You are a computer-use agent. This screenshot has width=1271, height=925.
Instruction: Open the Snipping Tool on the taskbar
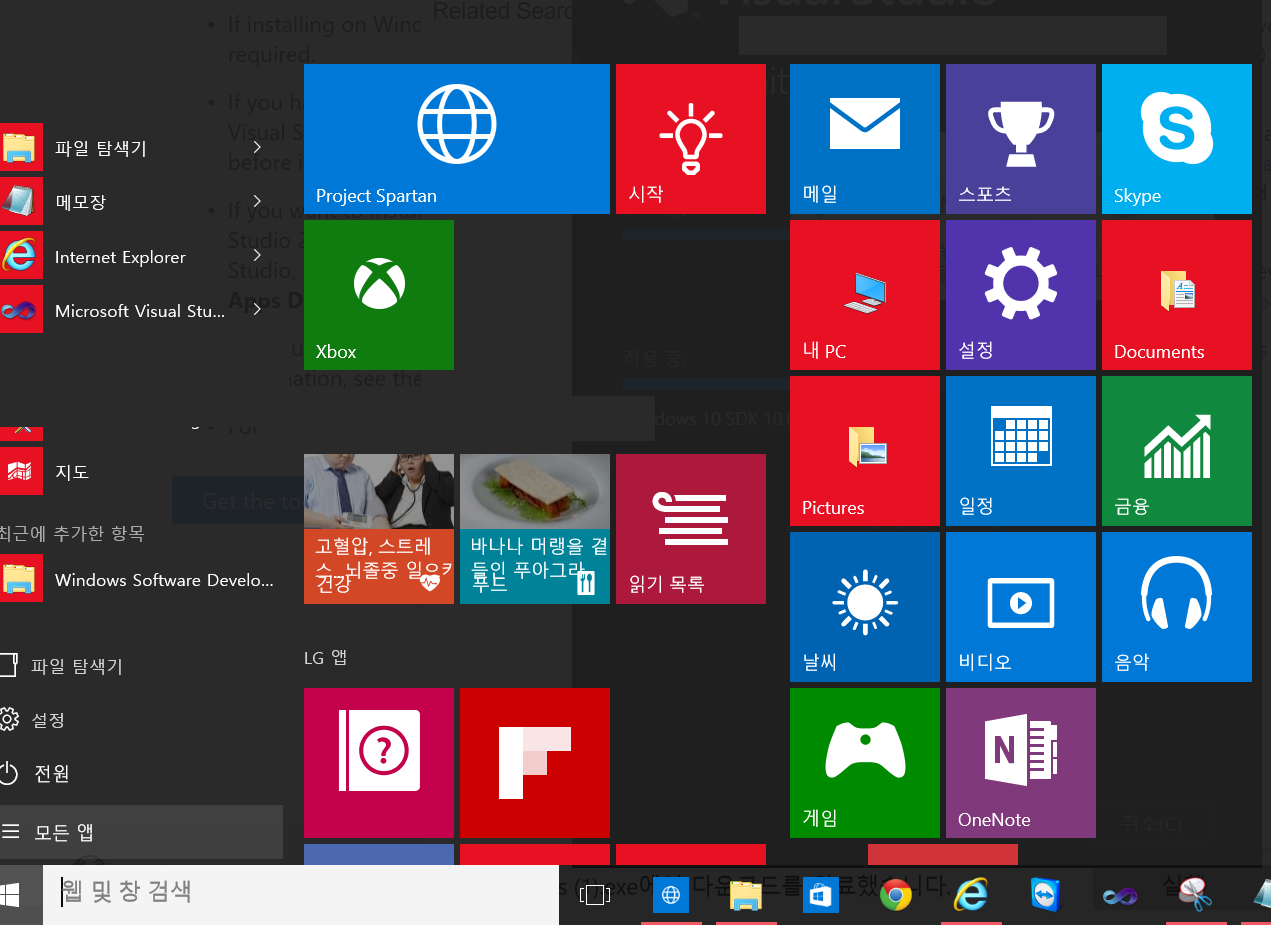[x=1194, y=895]
